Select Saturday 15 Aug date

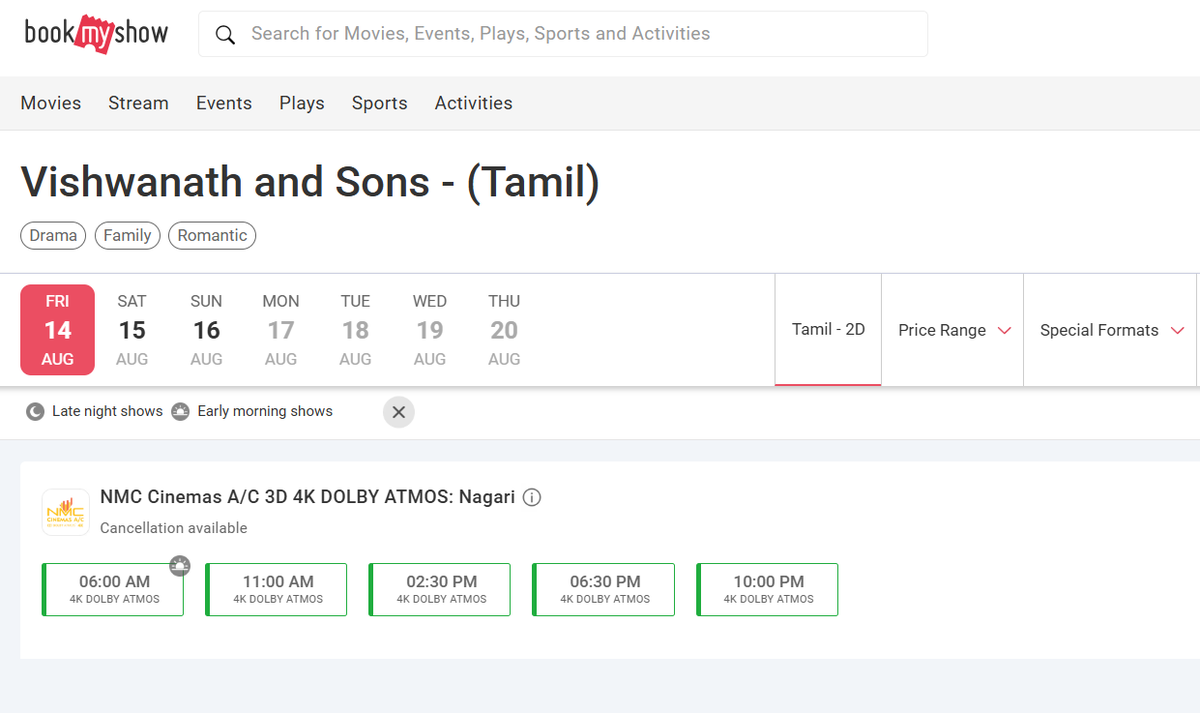point(132,330)
